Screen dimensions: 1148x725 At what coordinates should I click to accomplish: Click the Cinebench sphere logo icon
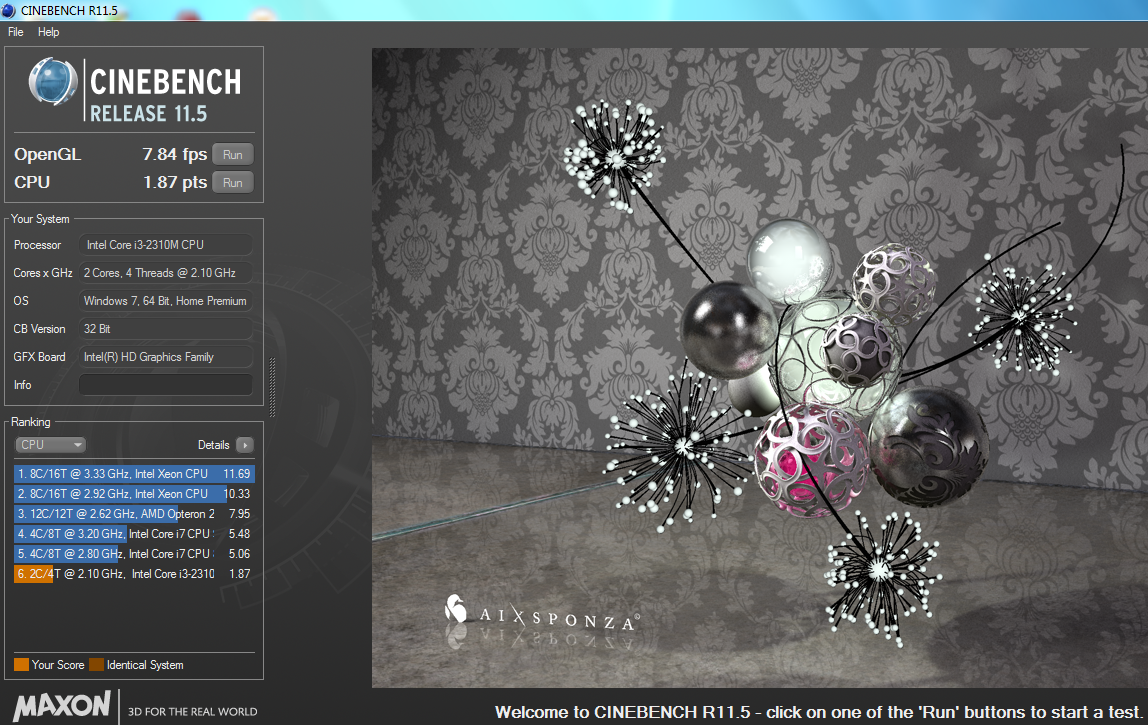[x=53, y=81]
